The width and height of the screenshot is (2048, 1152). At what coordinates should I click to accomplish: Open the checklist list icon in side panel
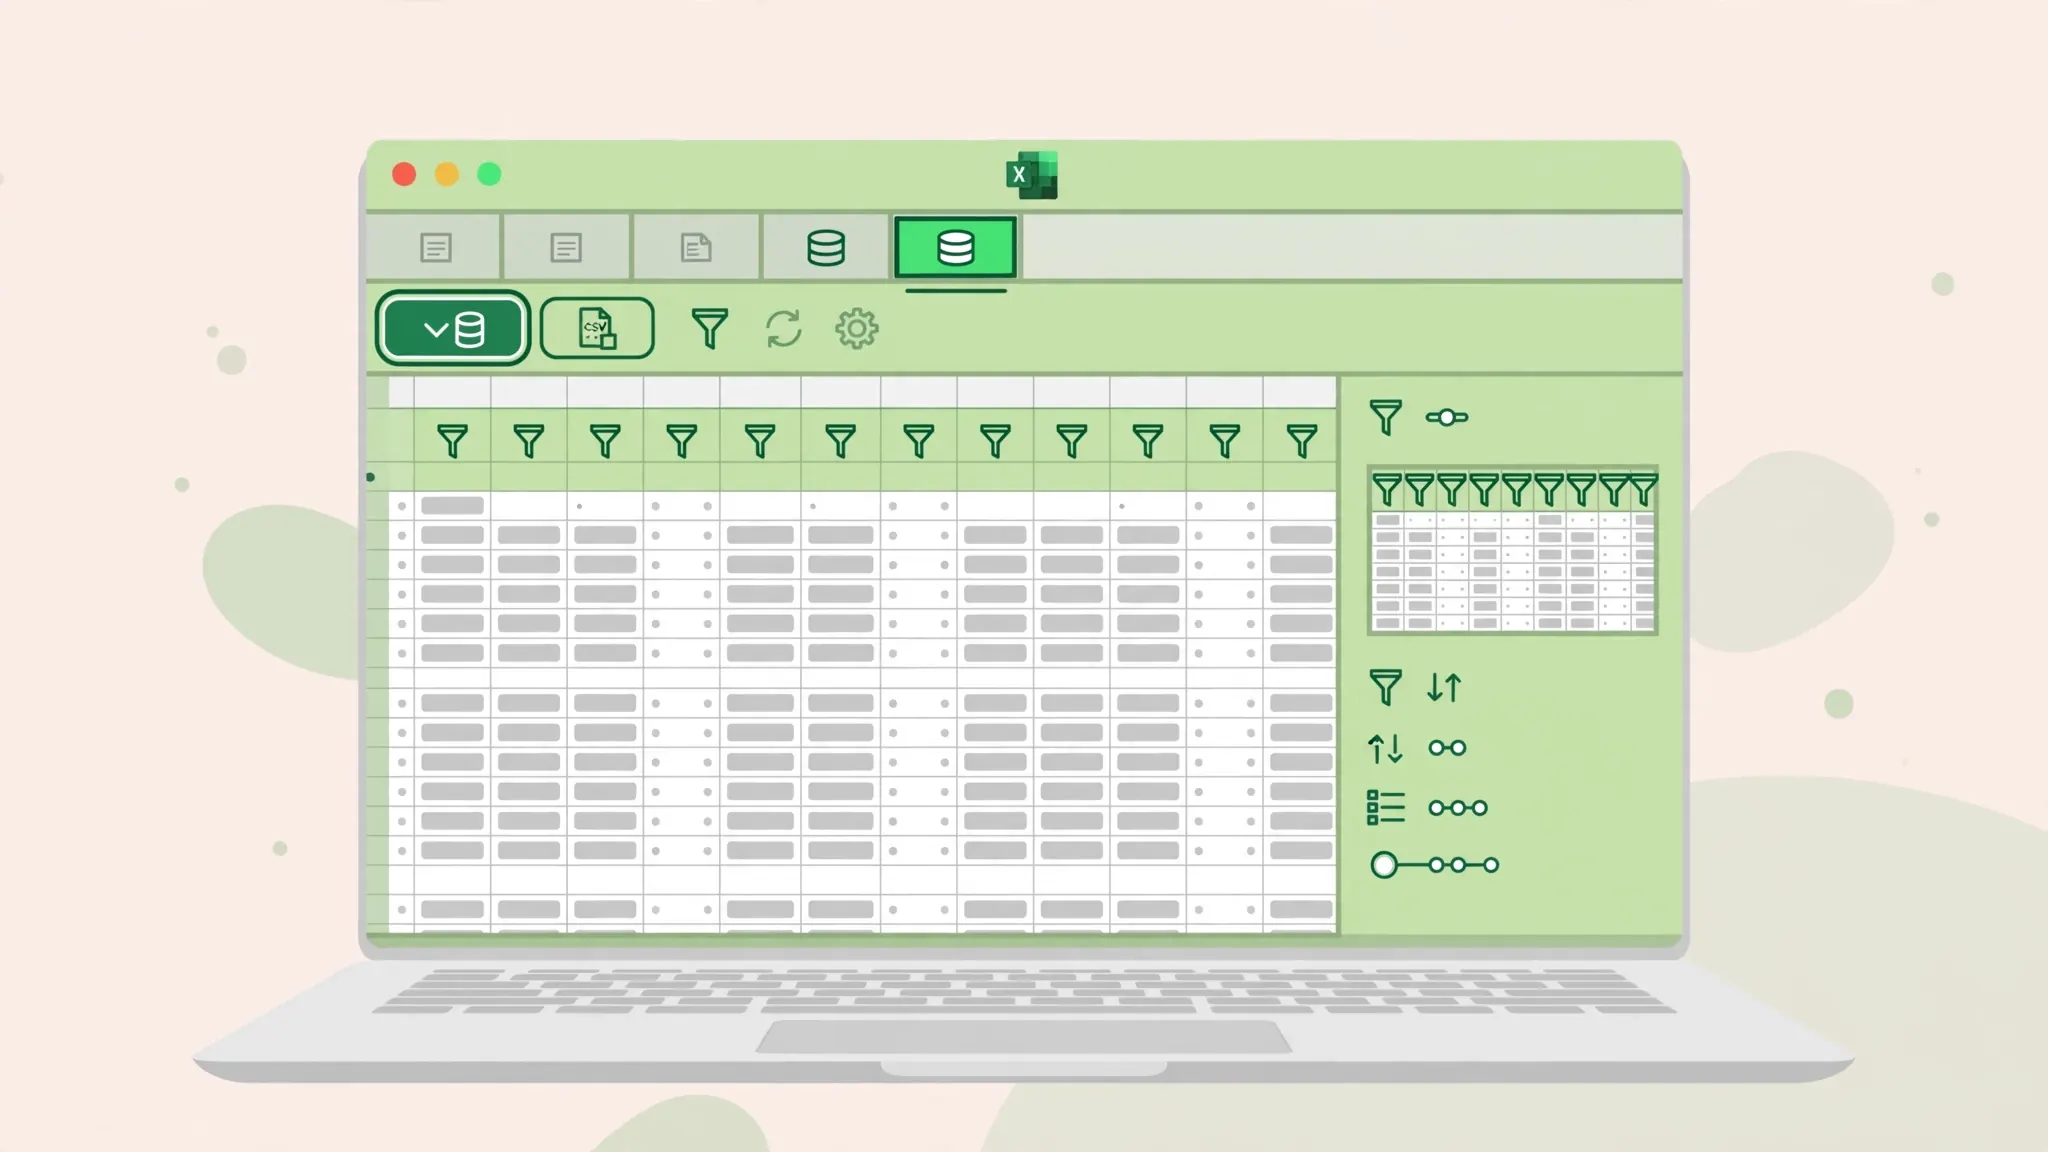point(1386,807)
